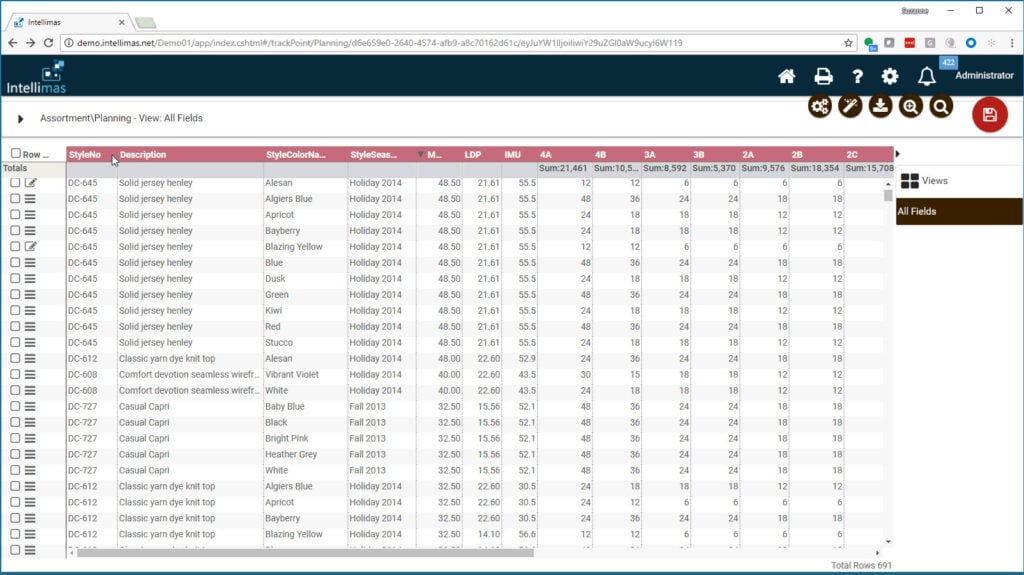Viewport: 1024px width, 575px height.
Task: Go to the Intellimas home page icon
Action: tap(786, 76)
